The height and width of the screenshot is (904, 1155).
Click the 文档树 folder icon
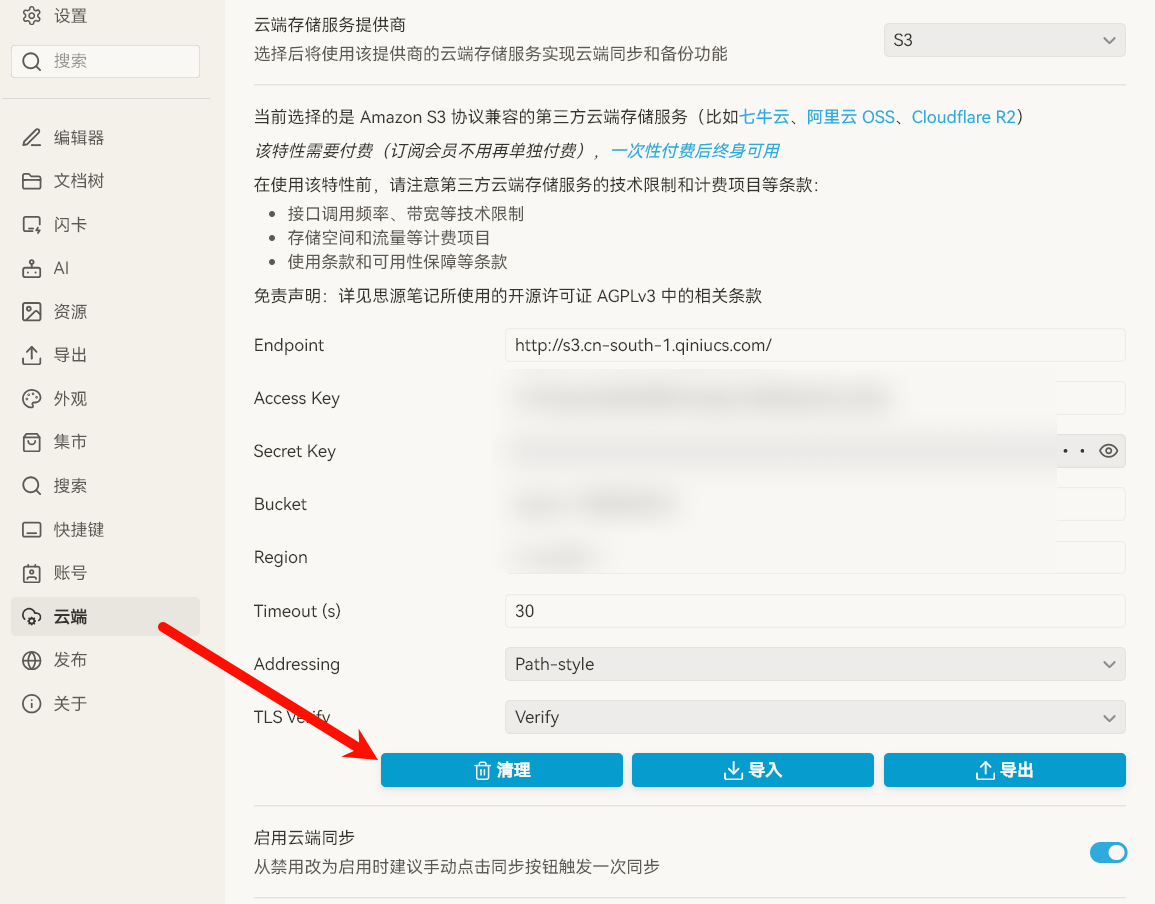32,181
